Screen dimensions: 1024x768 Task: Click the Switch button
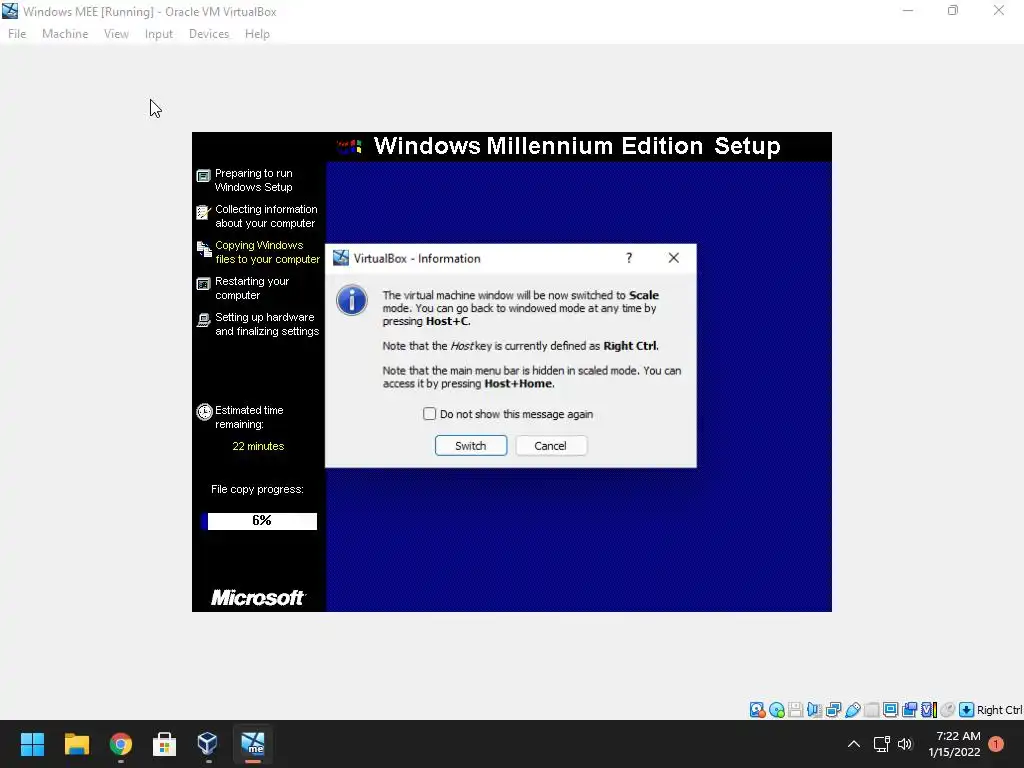point(471,445)
